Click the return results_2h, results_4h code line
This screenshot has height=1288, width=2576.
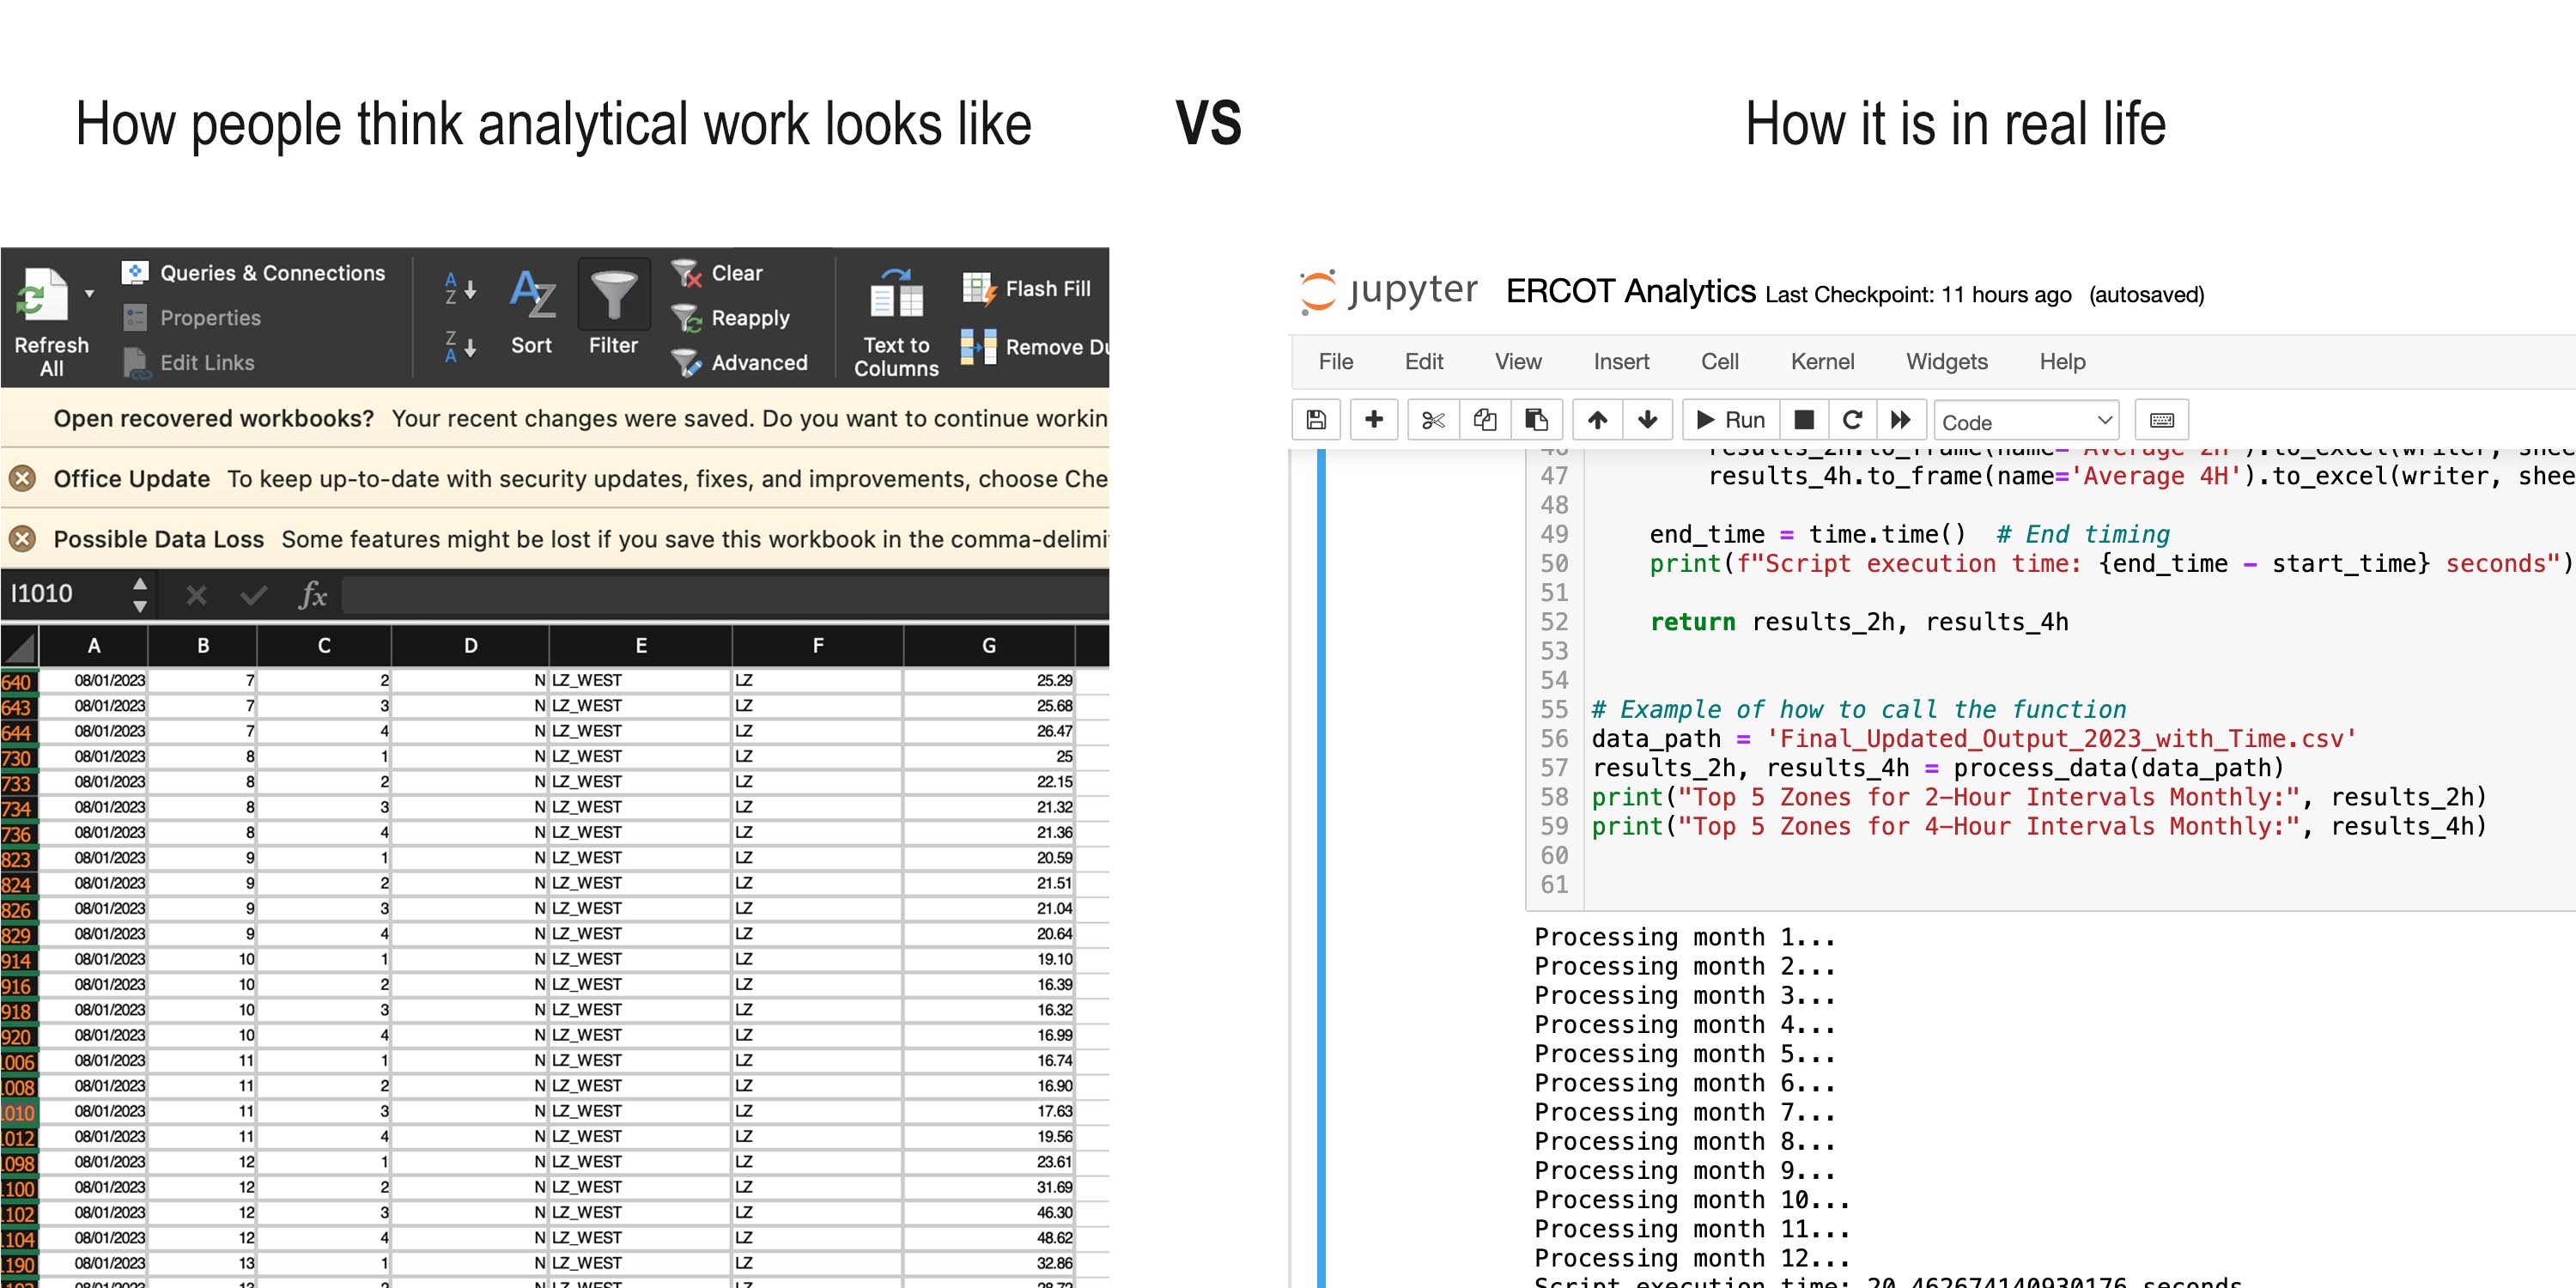(1859, 622)
